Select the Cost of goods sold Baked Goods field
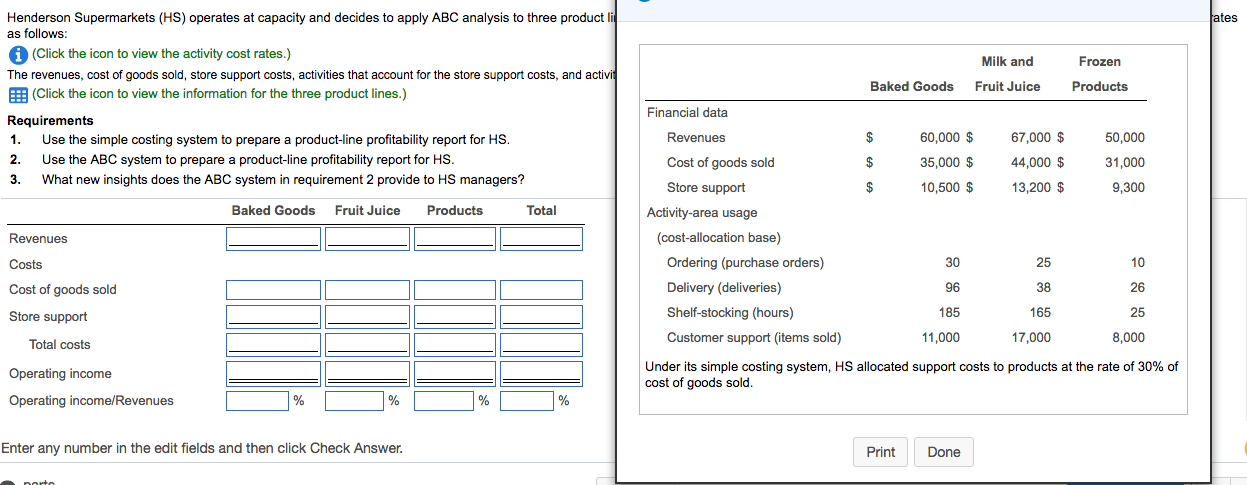Viewport: 1247px width, 485px height. click(273, 290)
